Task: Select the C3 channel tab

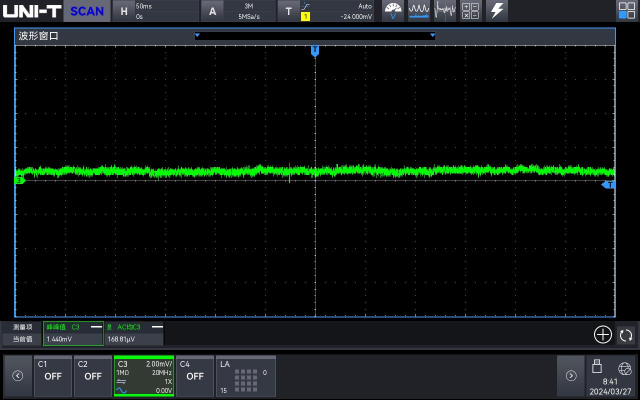Action: (144, 376)
